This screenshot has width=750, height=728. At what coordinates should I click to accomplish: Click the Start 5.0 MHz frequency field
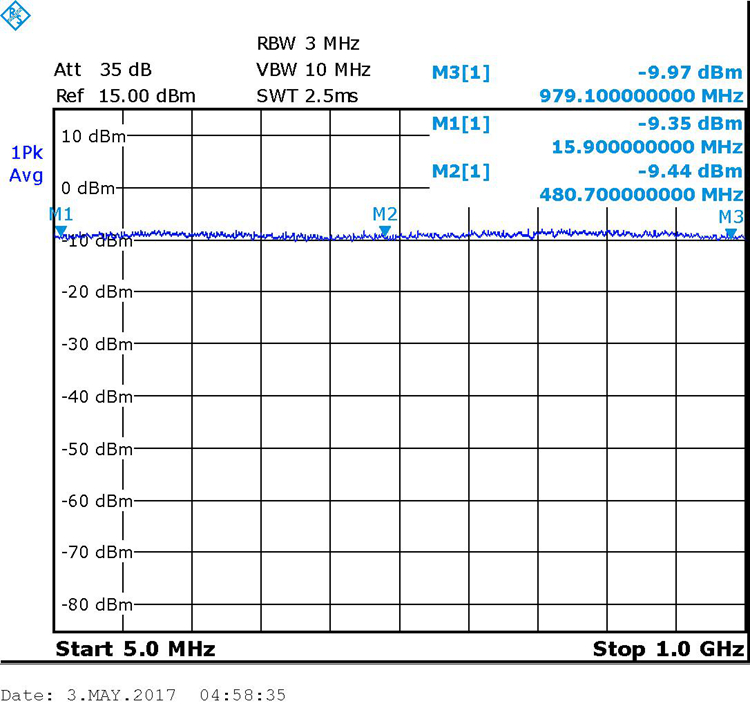pos(135,649)
